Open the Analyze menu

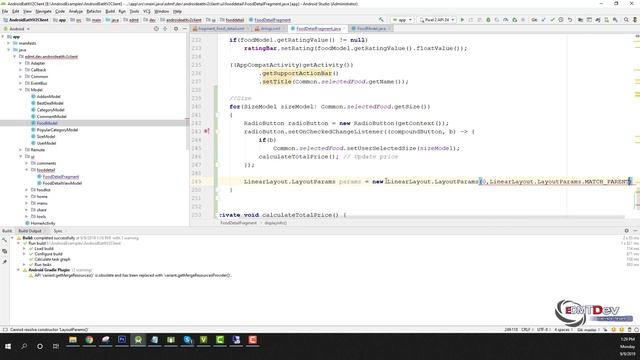pos(76,11)
